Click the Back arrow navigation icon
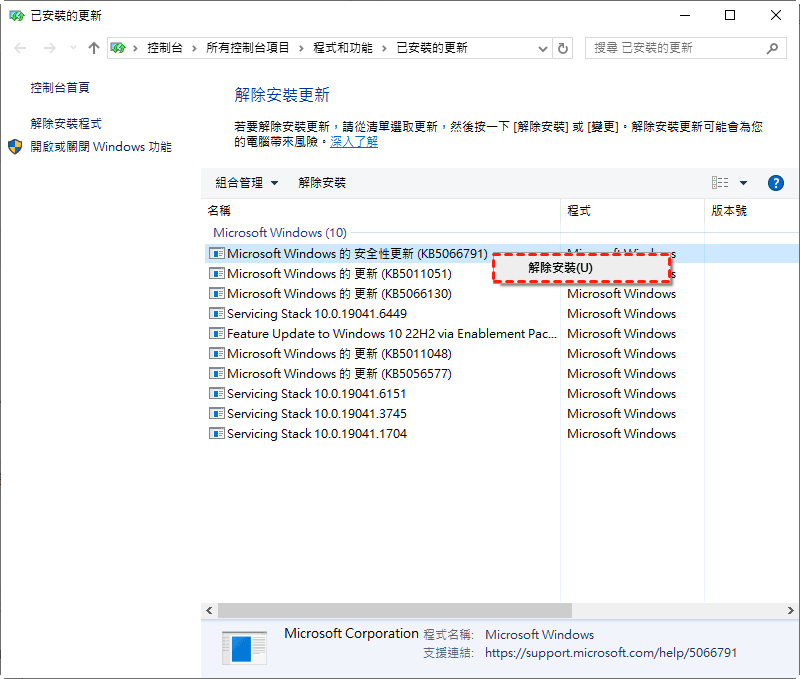 click(x=21, y=48)
